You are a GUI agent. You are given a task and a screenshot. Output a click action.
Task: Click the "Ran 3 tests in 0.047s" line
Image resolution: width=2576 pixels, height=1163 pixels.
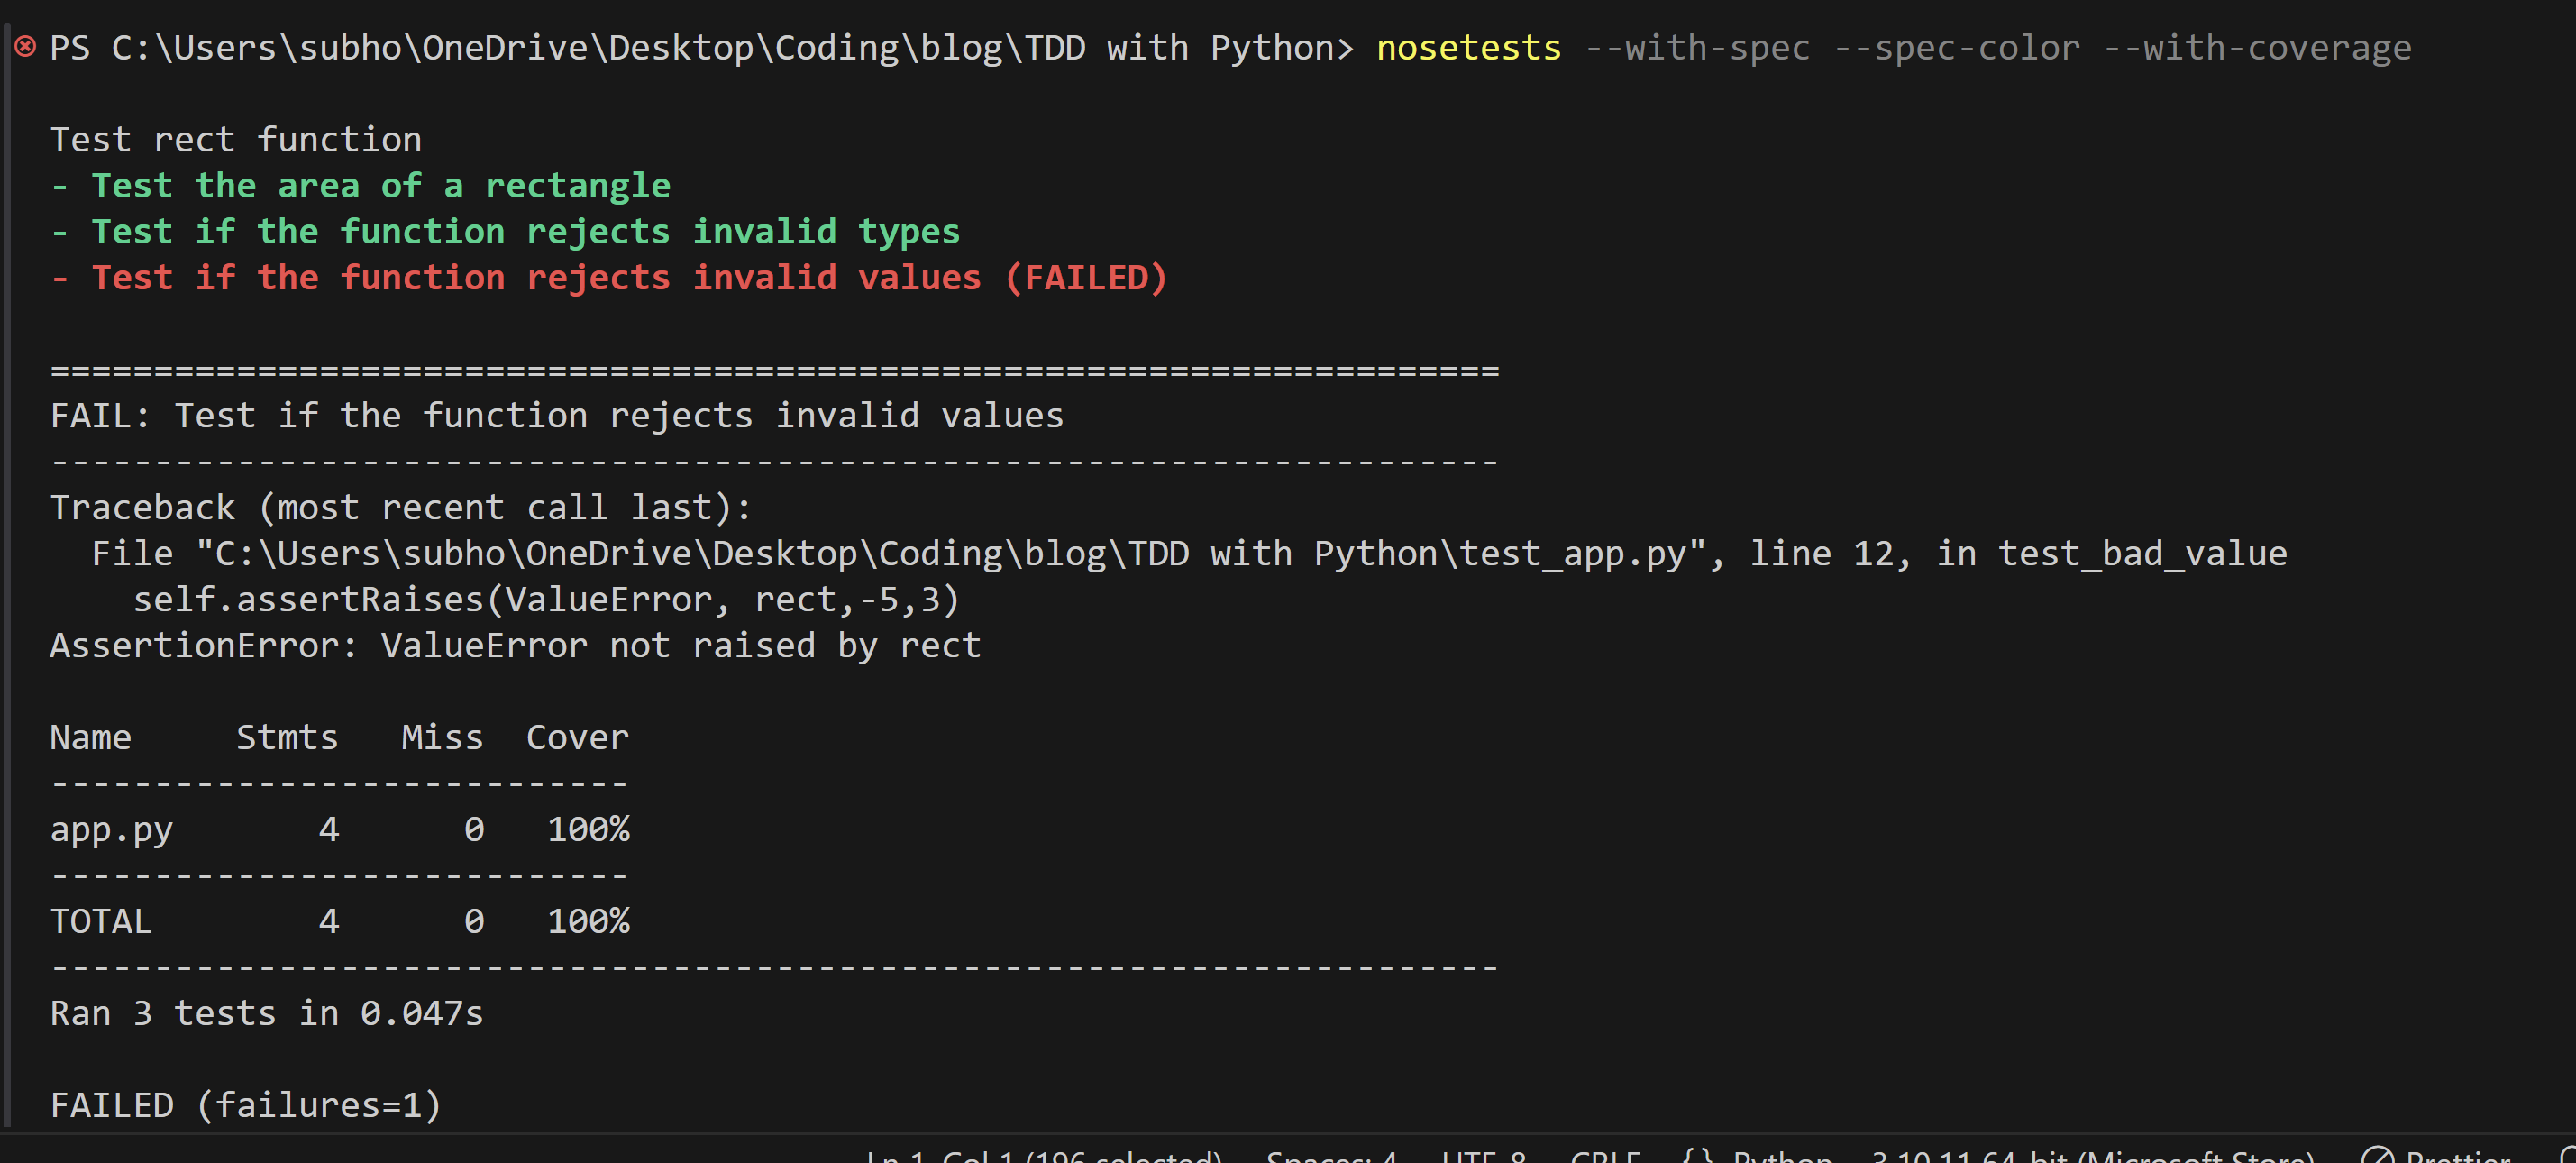266,1013
